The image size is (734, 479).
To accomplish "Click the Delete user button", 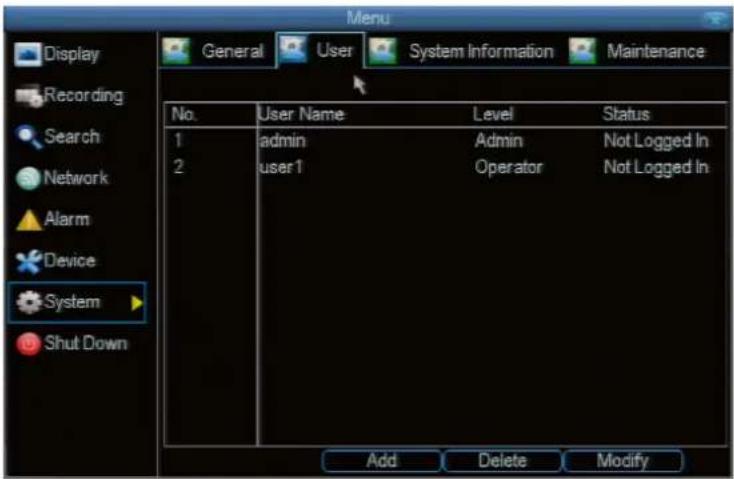I will click(502, 461).
